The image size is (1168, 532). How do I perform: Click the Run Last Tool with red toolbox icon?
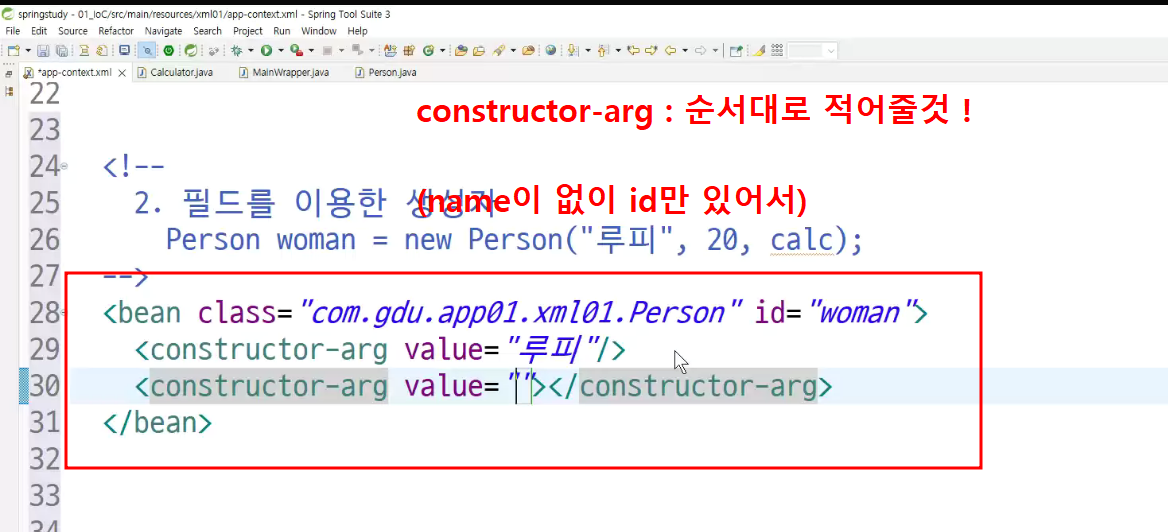[x=296, y=51]
